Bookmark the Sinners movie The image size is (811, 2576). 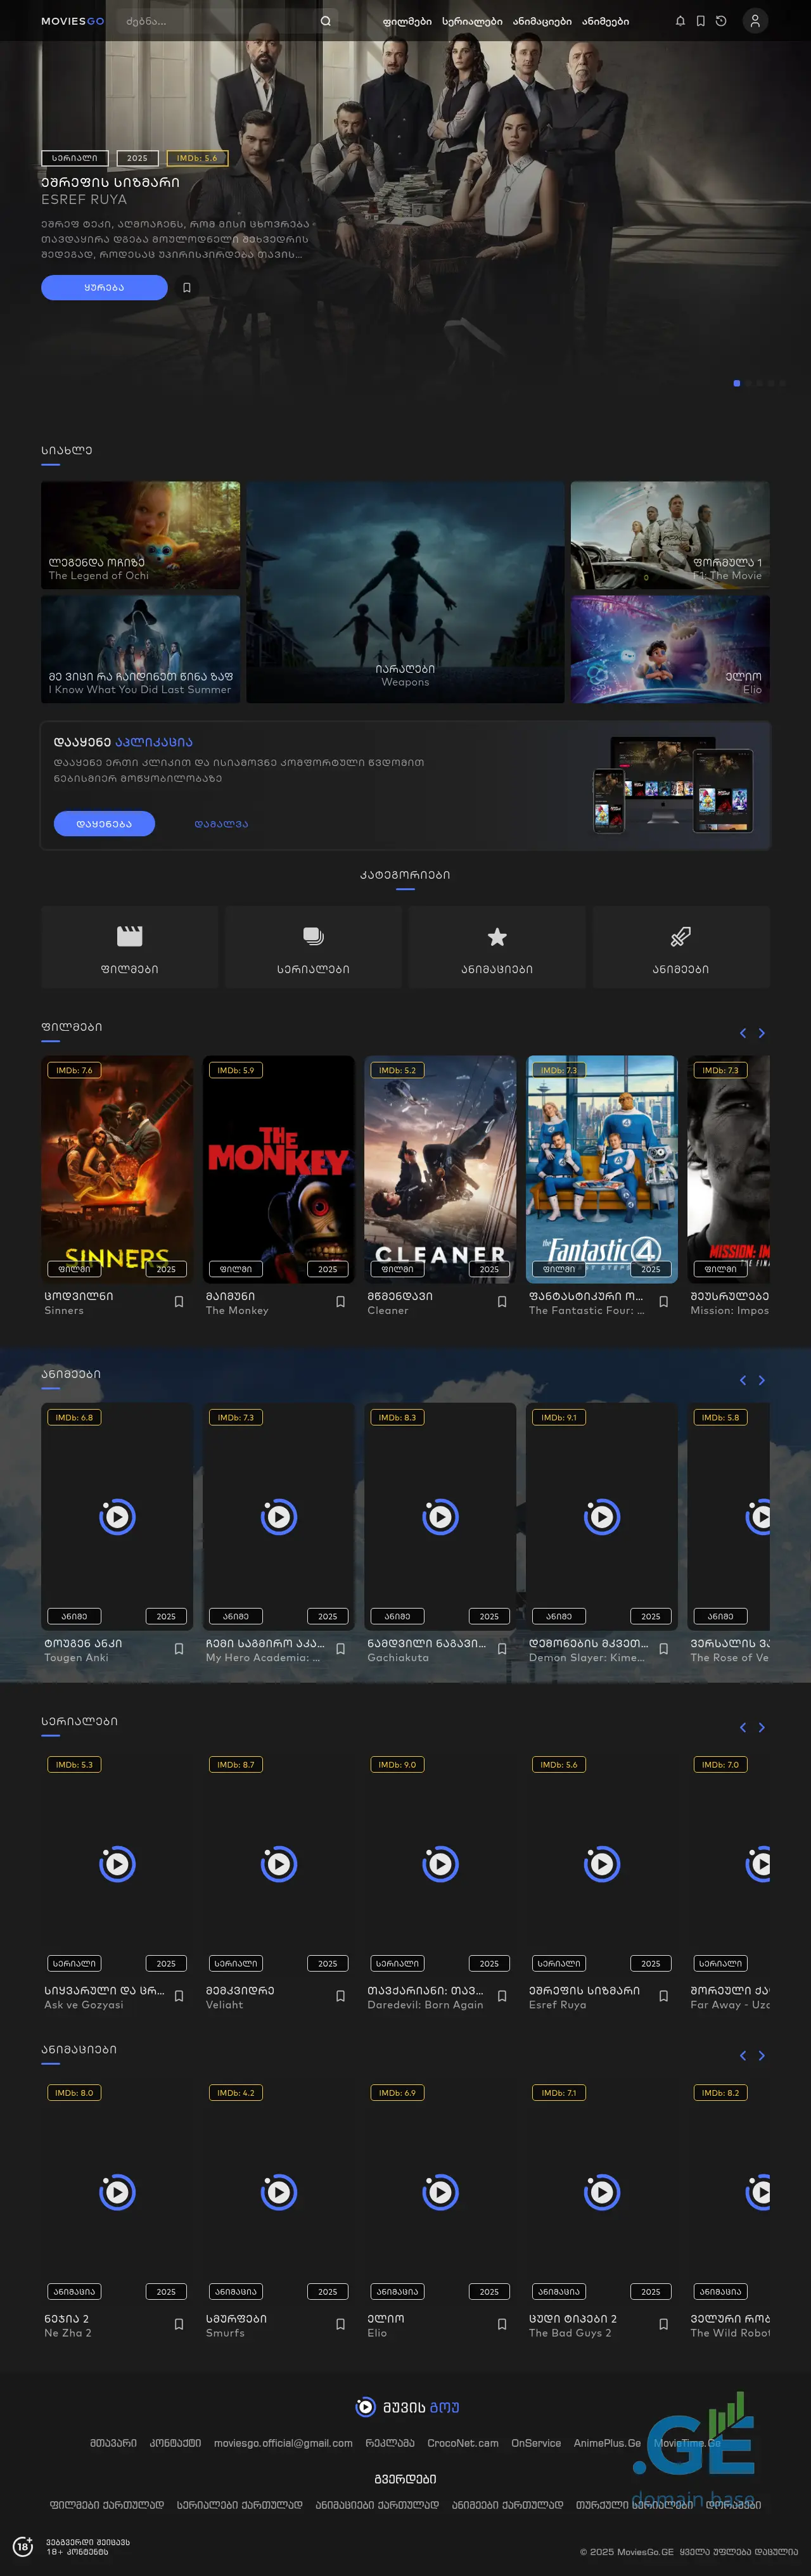pyautogui.click(x=179, y=1301)
